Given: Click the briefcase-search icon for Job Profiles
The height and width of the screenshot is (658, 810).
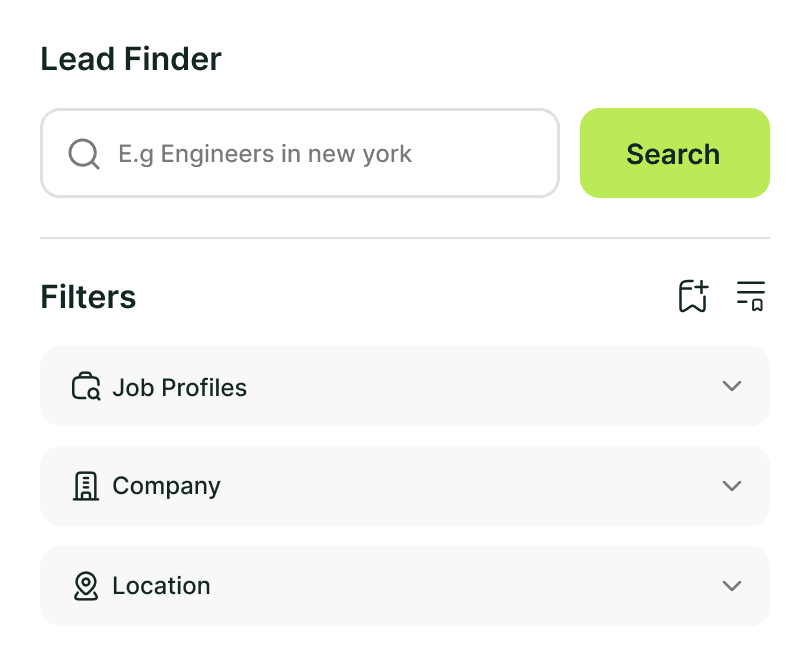Looking at the screenshot, I should coord(85,386).
